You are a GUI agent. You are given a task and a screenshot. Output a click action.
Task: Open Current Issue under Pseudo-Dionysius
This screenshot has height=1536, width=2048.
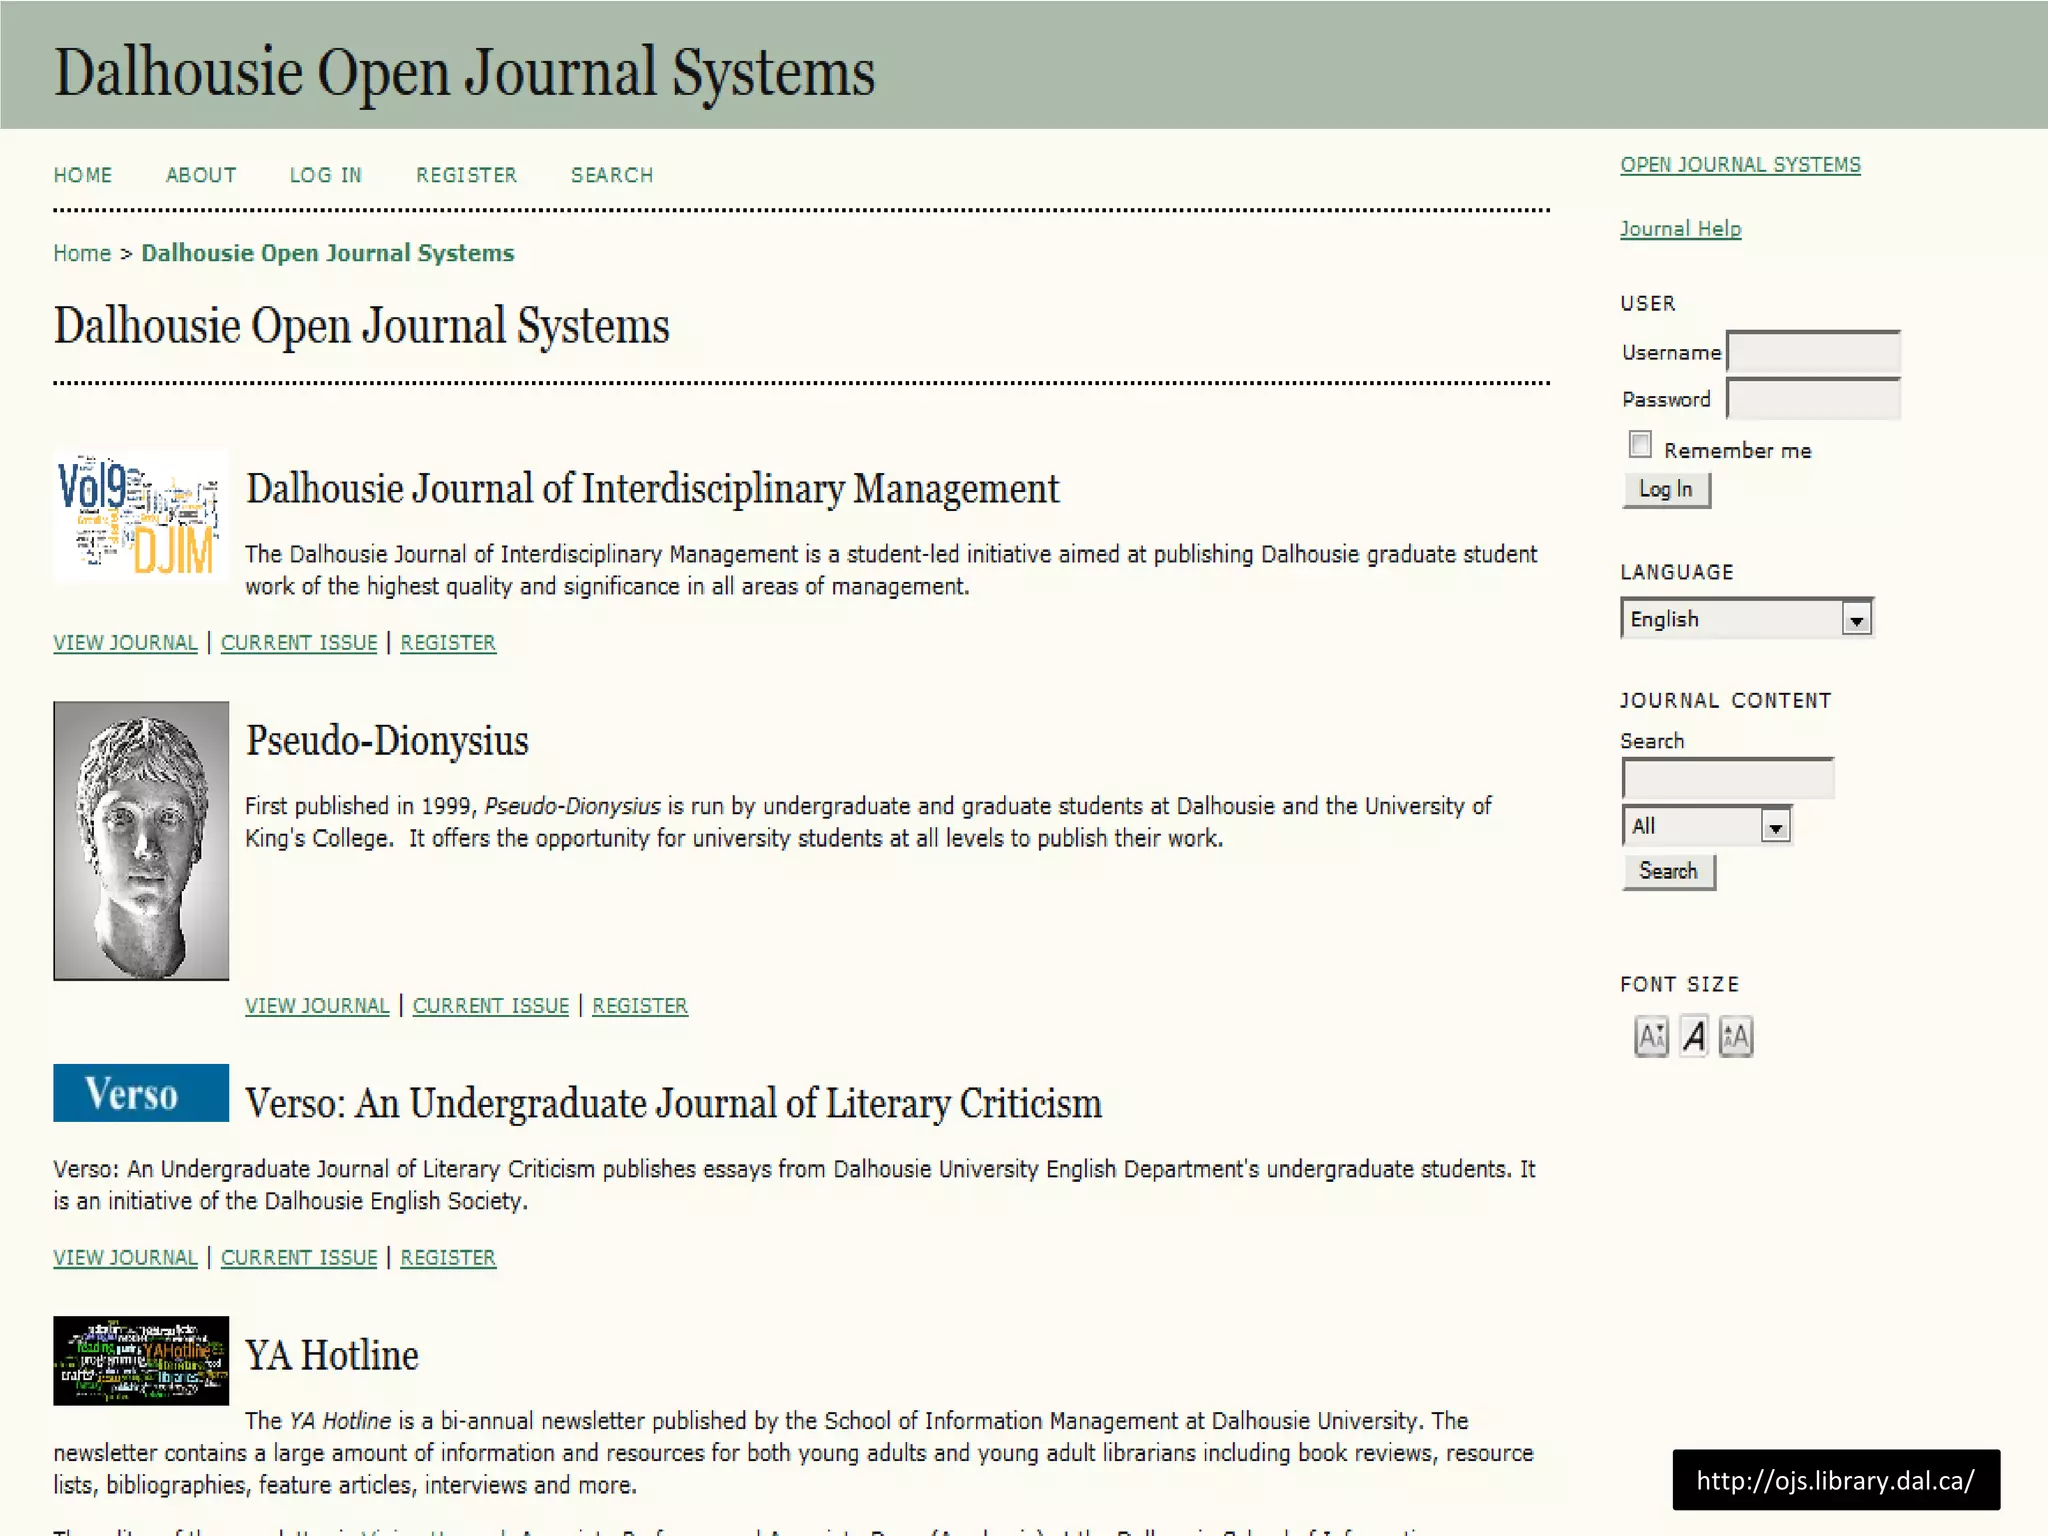pos(491,1006)
